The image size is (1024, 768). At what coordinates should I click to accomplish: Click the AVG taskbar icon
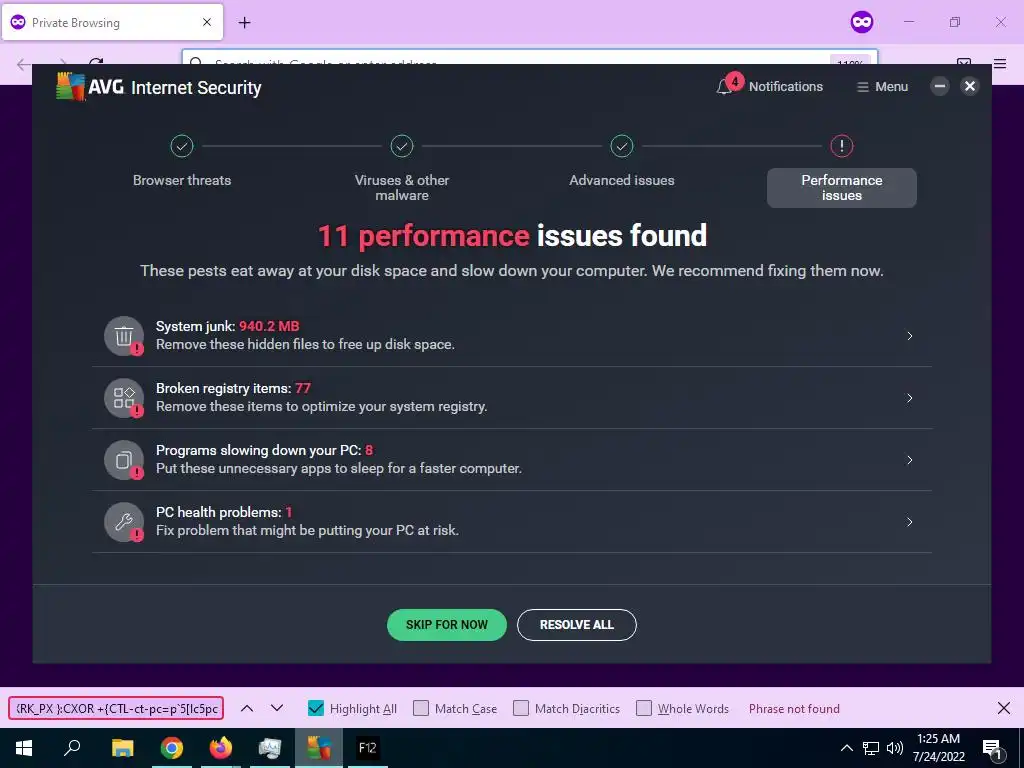point(319,748)
